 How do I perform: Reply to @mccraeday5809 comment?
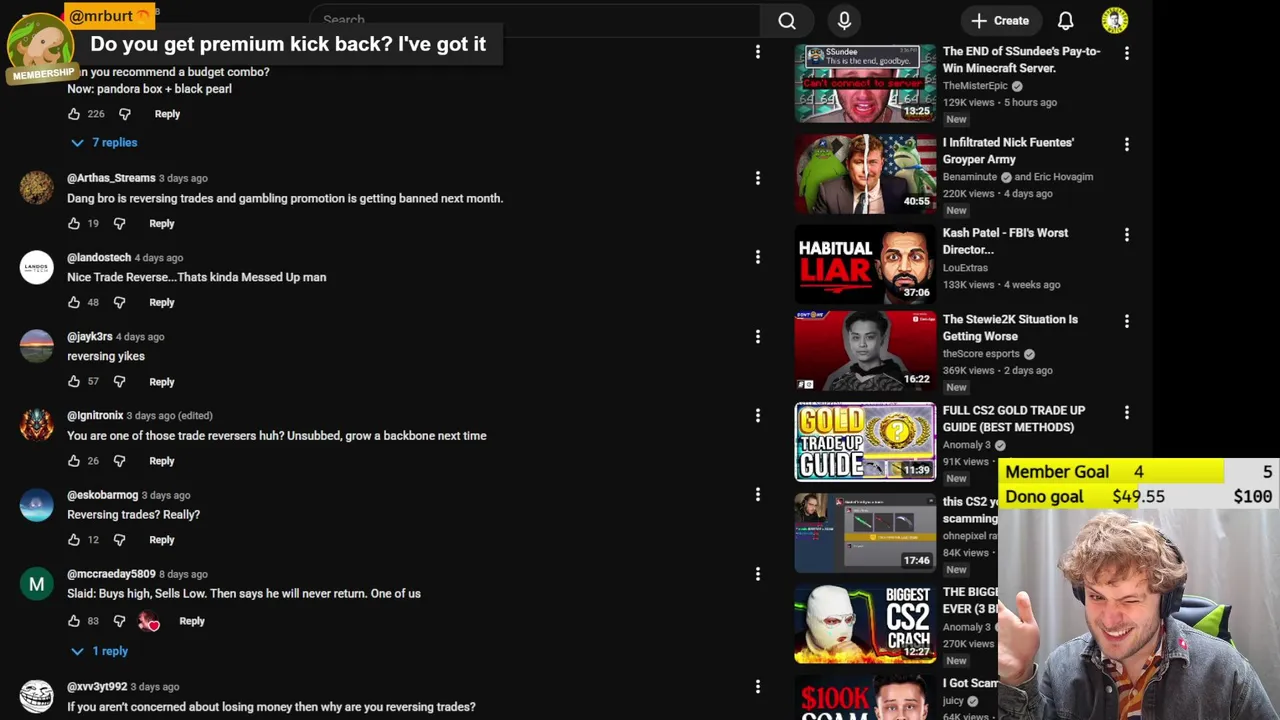click(x=192, y=621)
